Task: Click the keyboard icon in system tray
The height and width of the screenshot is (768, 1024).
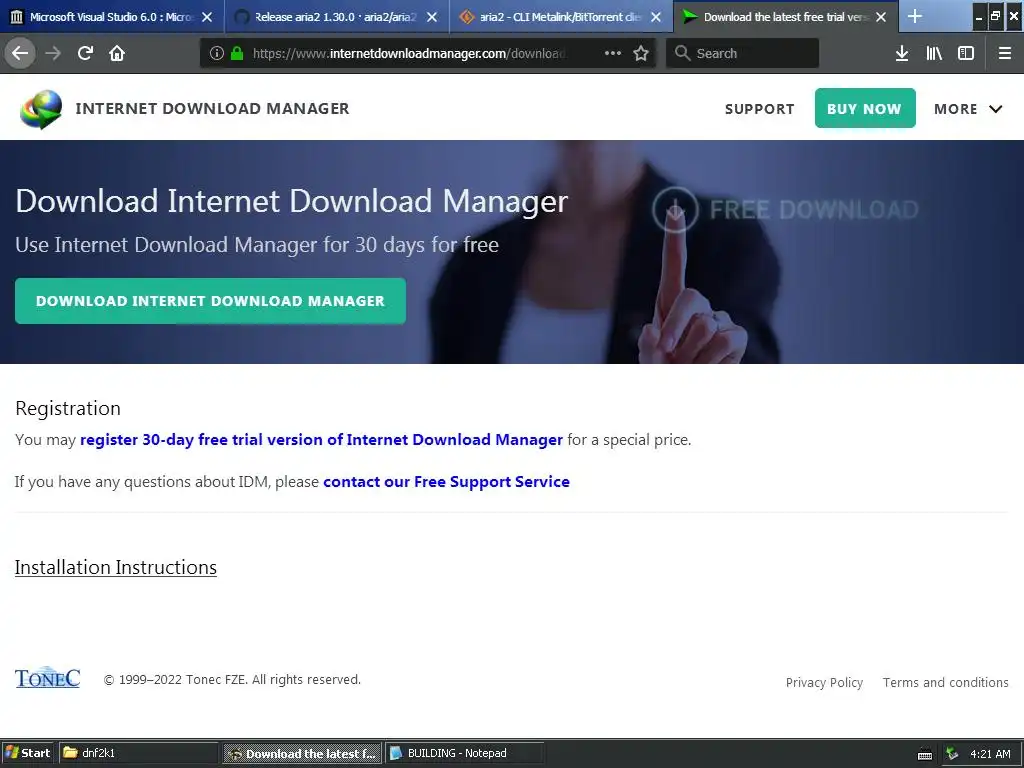Action: [x=925, y=754]
